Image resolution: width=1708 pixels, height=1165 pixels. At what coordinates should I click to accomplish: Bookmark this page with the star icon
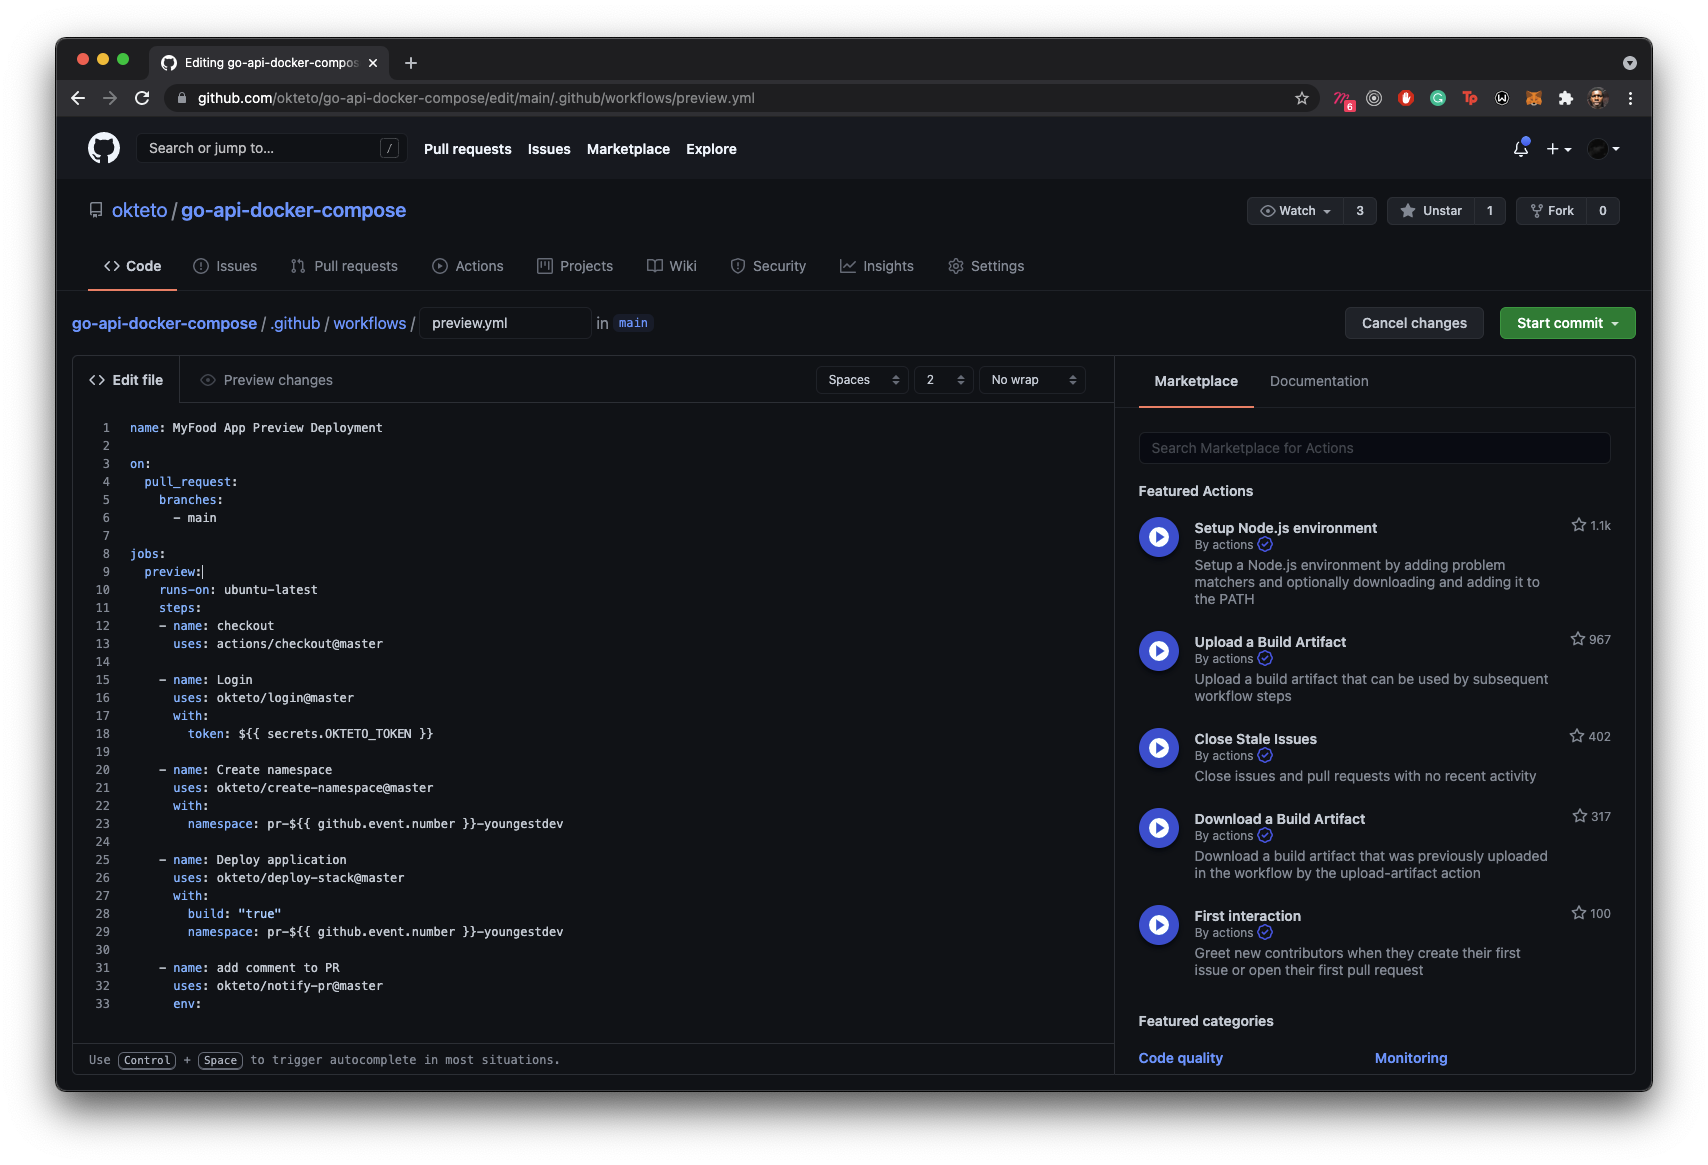(x=1302, y=98)
